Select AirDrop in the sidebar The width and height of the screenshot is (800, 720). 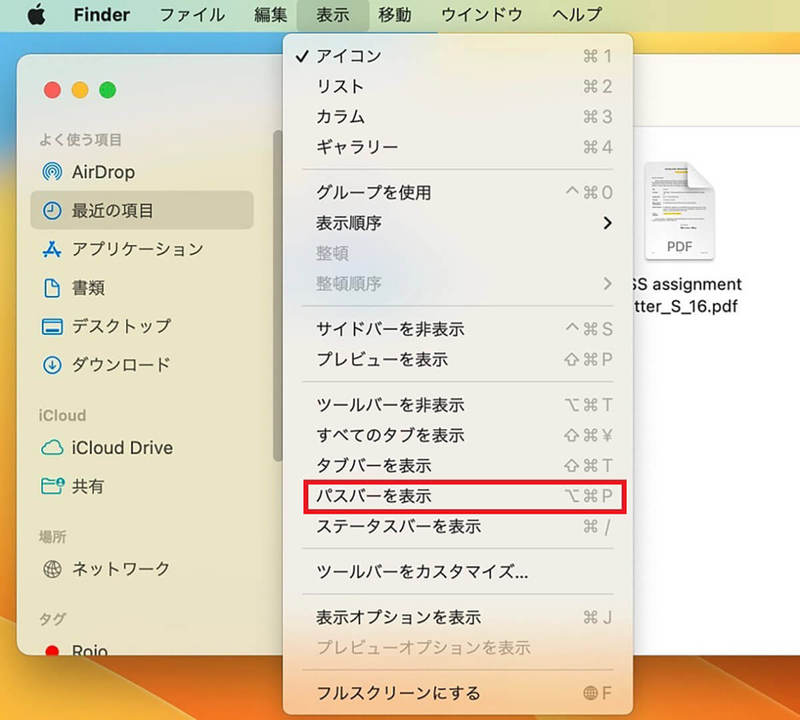142,172
